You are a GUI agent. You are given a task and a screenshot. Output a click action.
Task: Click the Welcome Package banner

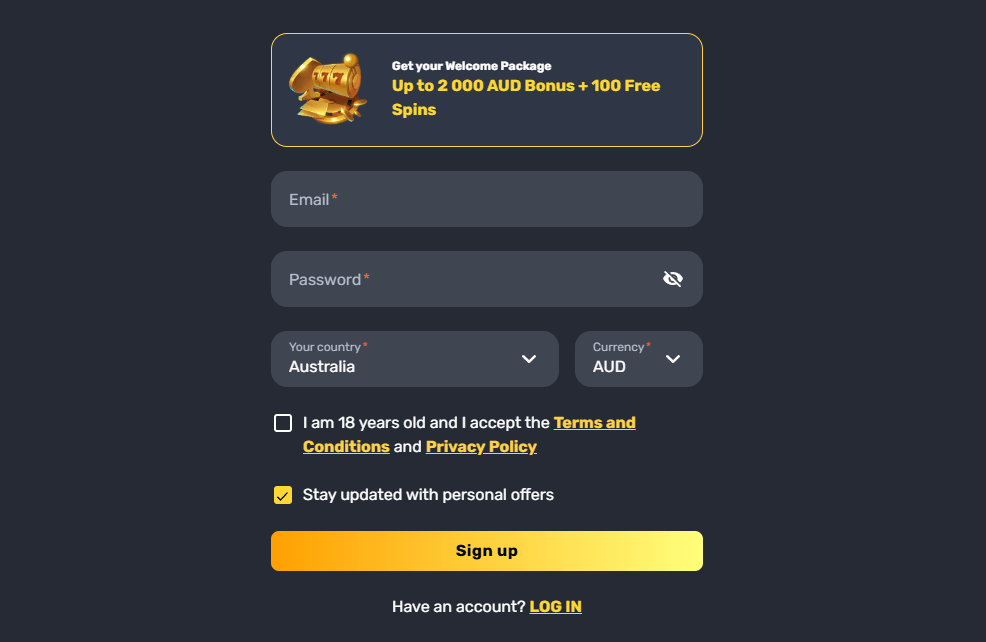(487, 90)
